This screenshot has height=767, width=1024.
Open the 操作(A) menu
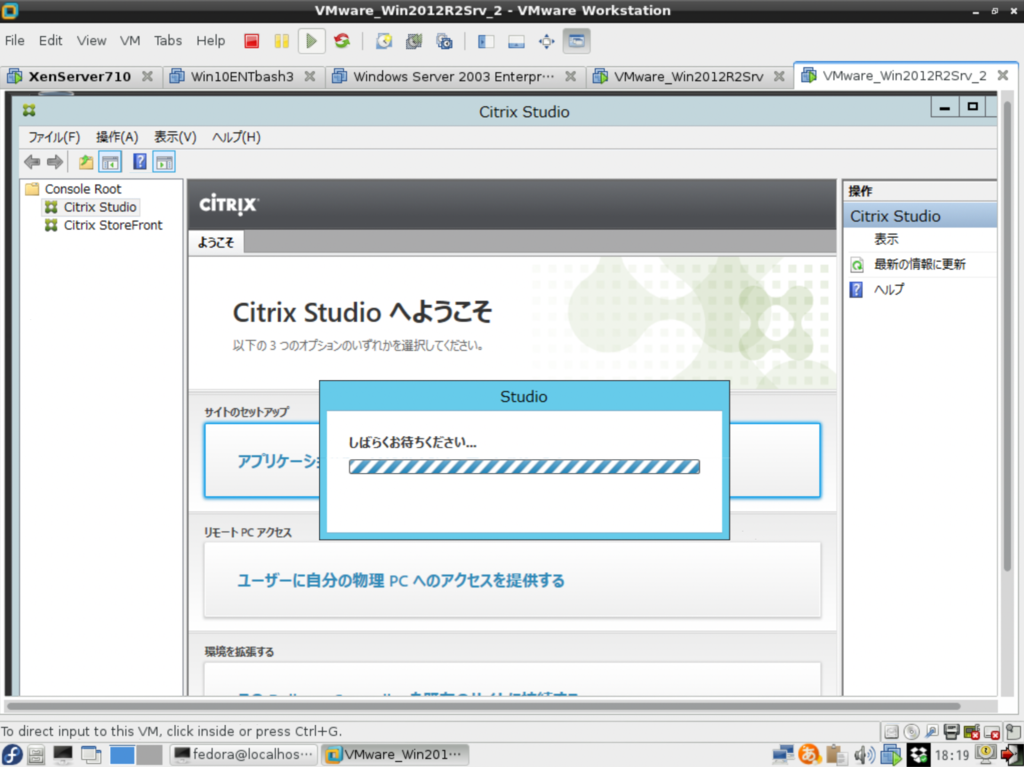coord(117,137)
